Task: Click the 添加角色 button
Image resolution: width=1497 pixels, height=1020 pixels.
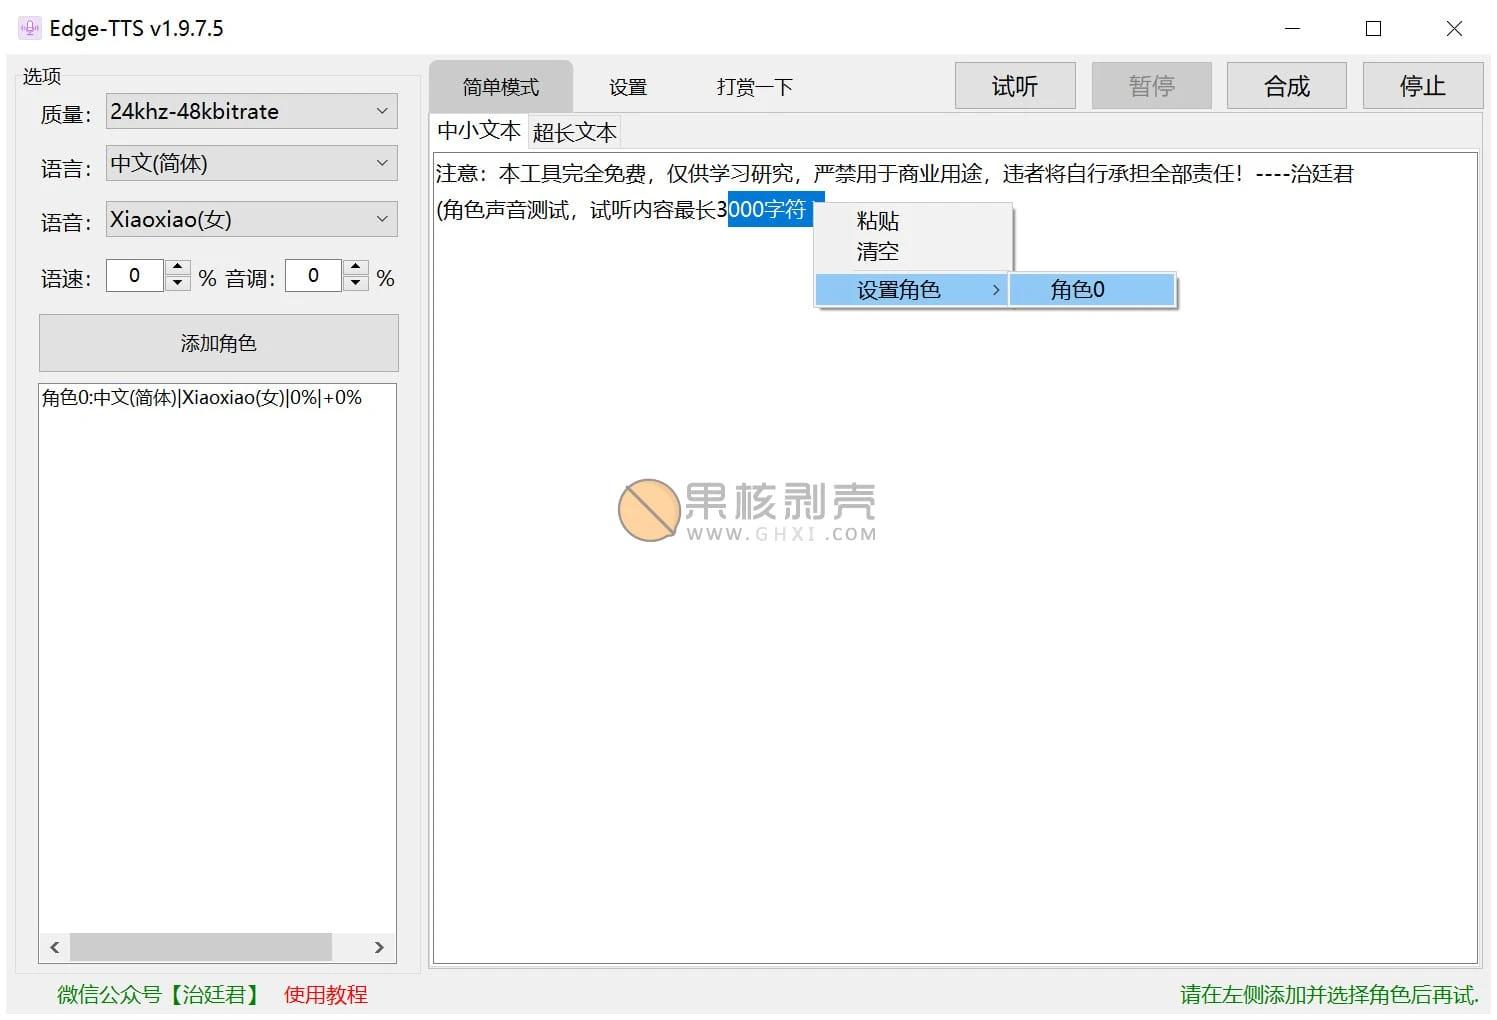Action: click(218, 342)
